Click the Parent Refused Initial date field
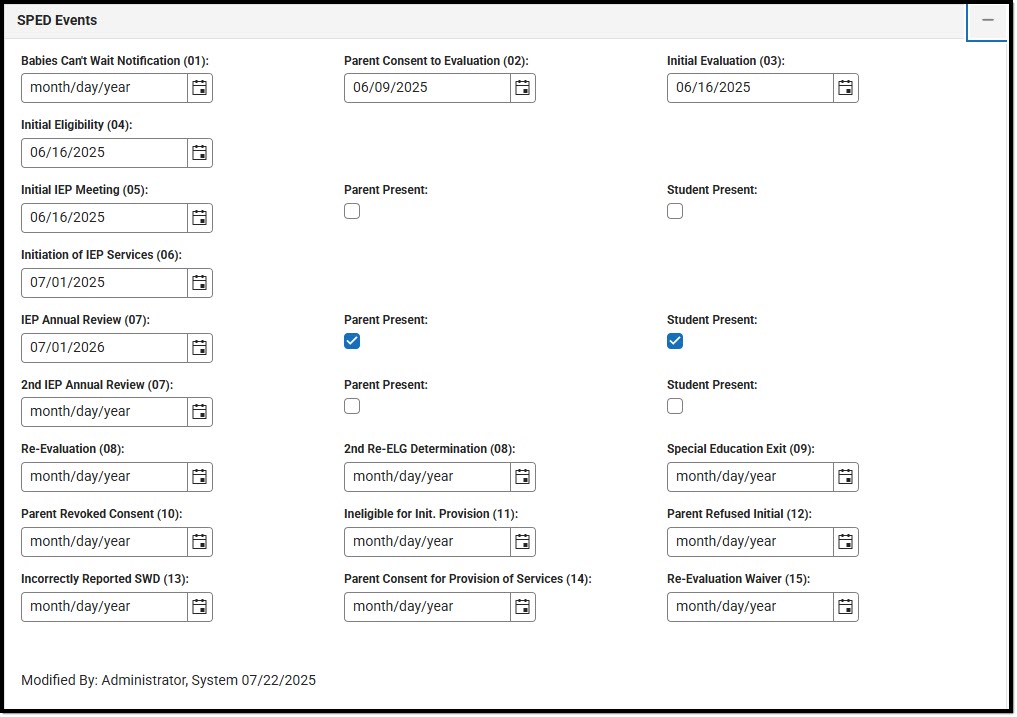The width and height of the screenshot is (1017, 717). [x=750, y=542]
